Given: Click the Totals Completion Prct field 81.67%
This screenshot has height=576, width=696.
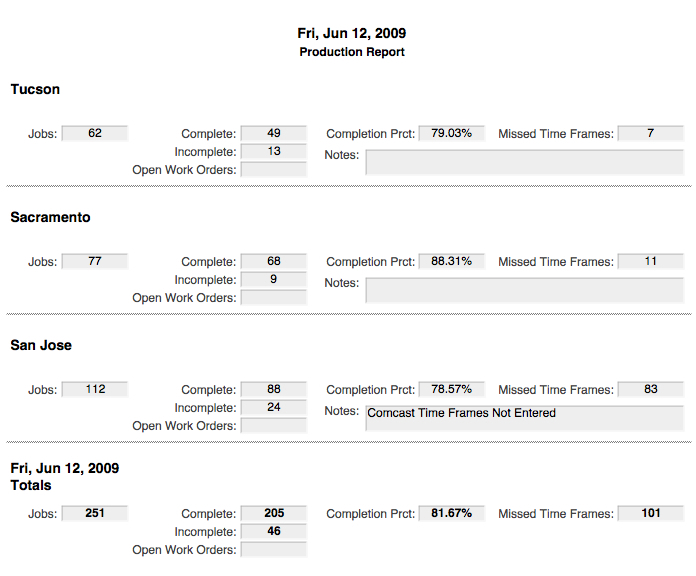Looking at the screenshot, I should pos(452,513).
